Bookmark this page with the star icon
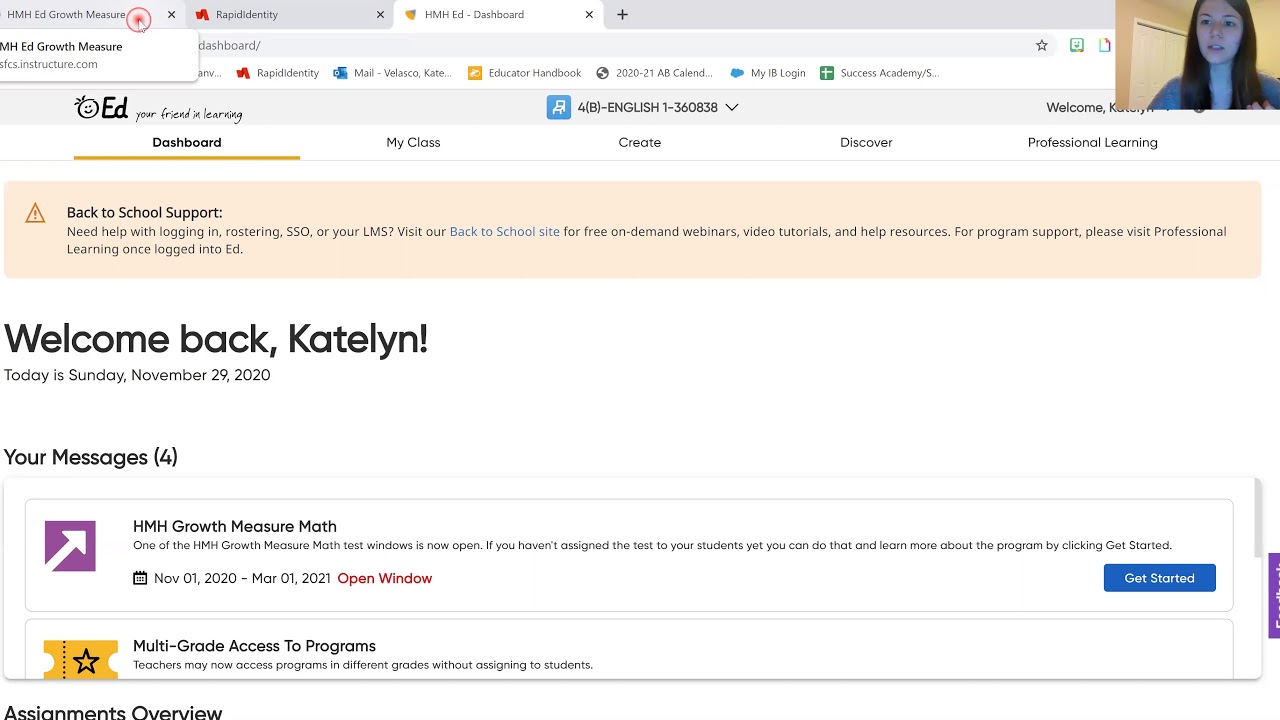 click(x=1041, y=45)
